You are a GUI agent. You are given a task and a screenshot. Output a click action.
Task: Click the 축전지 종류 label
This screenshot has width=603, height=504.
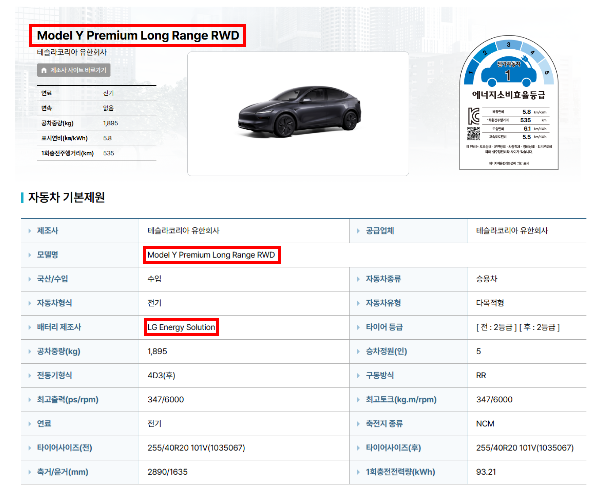384,424
